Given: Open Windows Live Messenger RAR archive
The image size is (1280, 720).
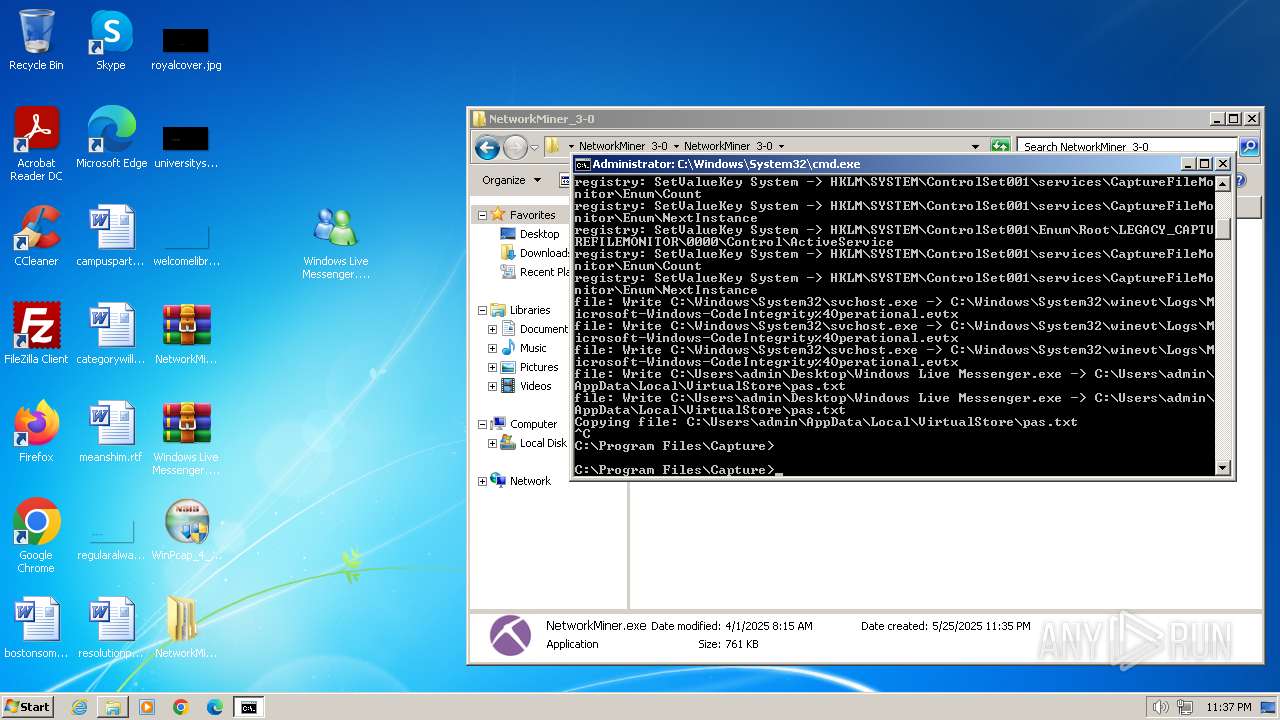Looking at the screenshot, I should pos(186,438).
